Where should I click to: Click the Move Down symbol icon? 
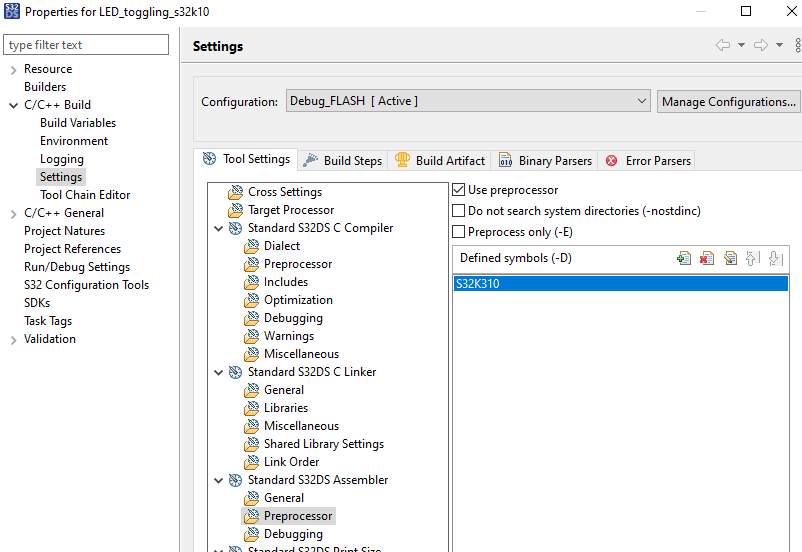pyautogui.click(x=776, y=258)
